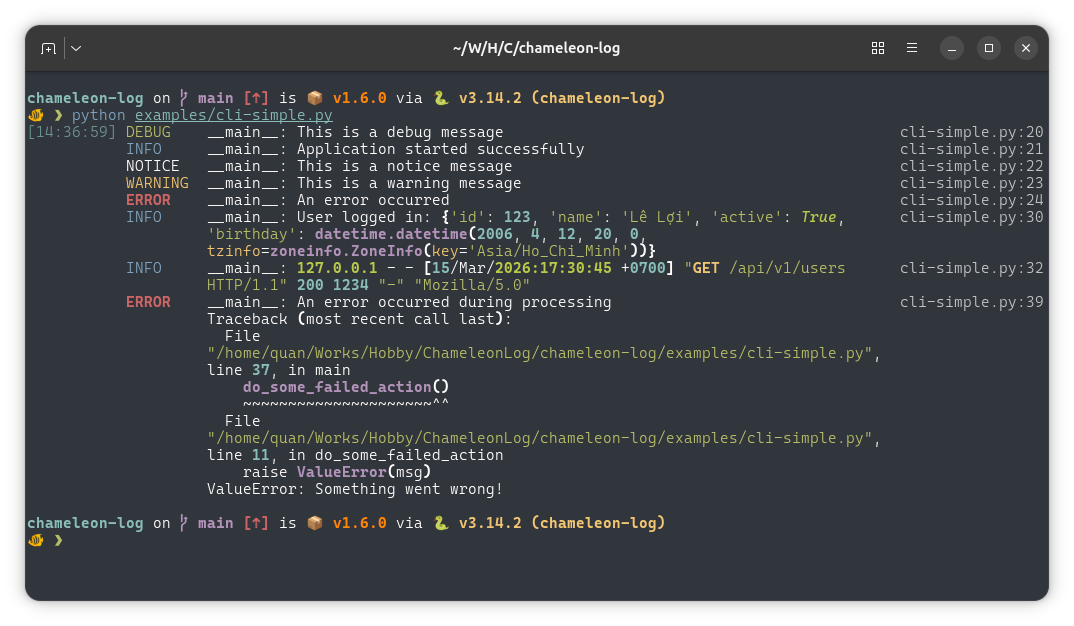Click the datetime.datetime call text

coord(391,234)
